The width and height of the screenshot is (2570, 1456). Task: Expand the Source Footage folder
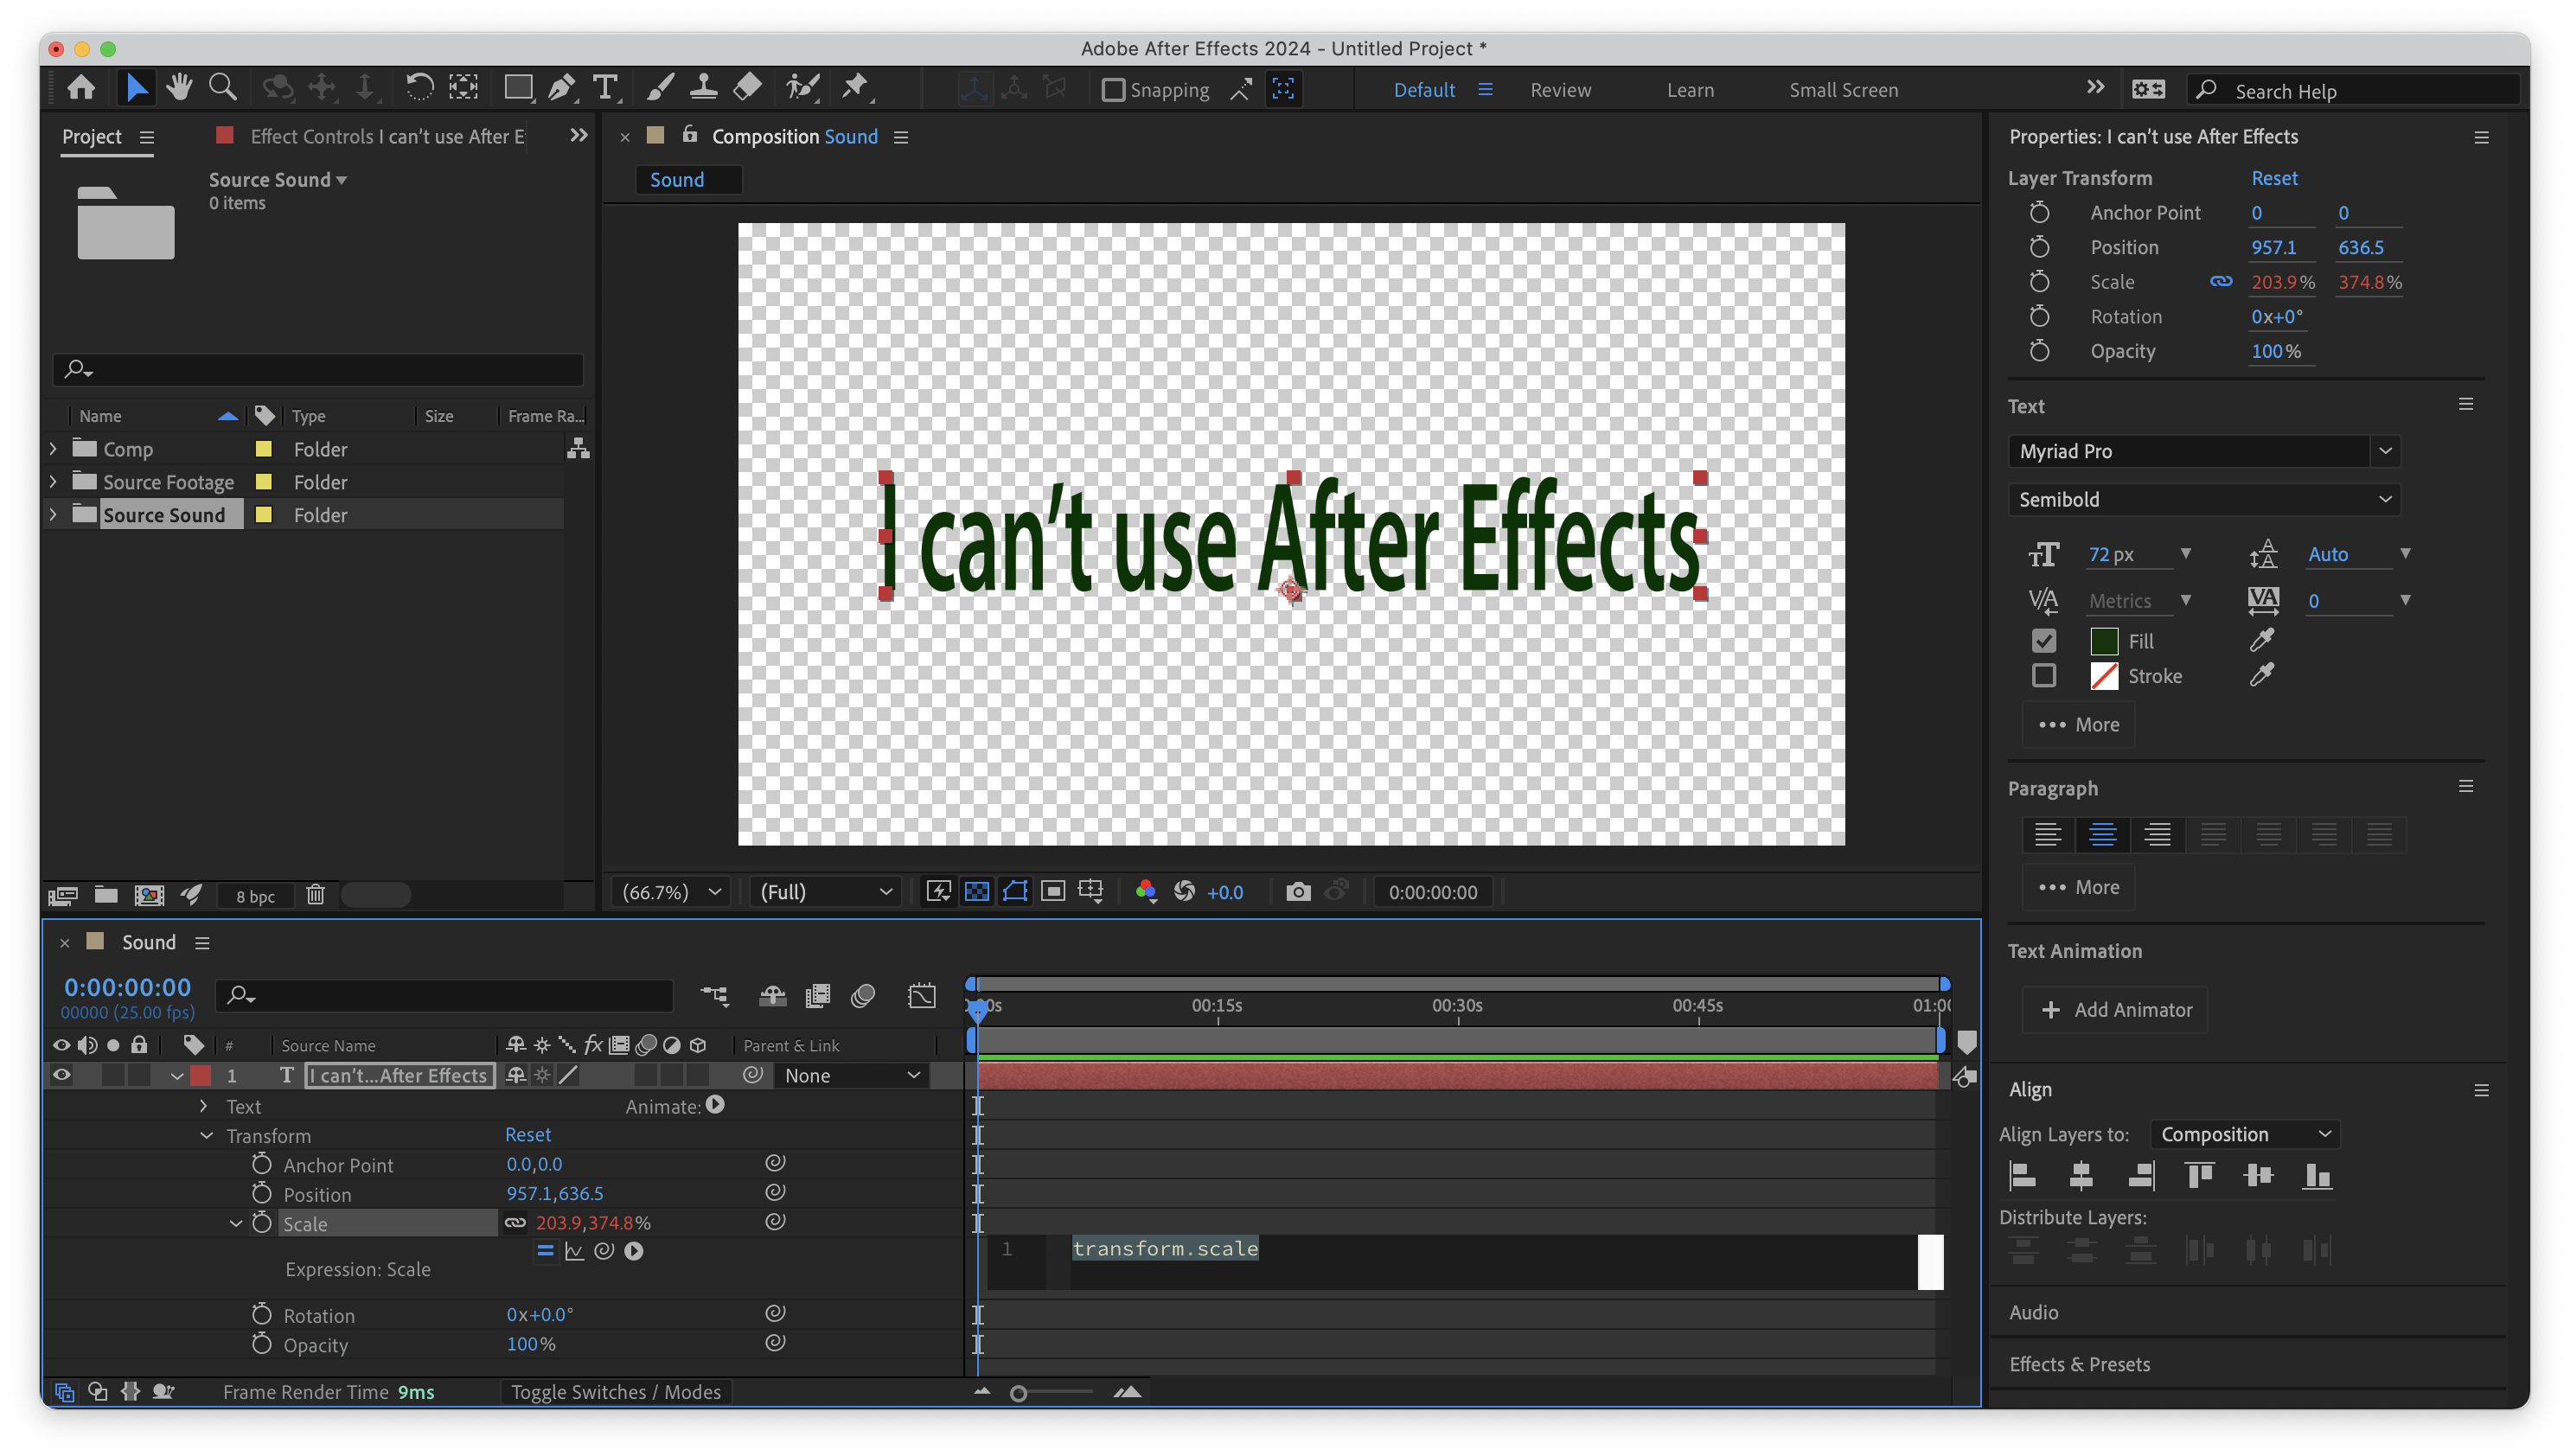pos(53,482)
